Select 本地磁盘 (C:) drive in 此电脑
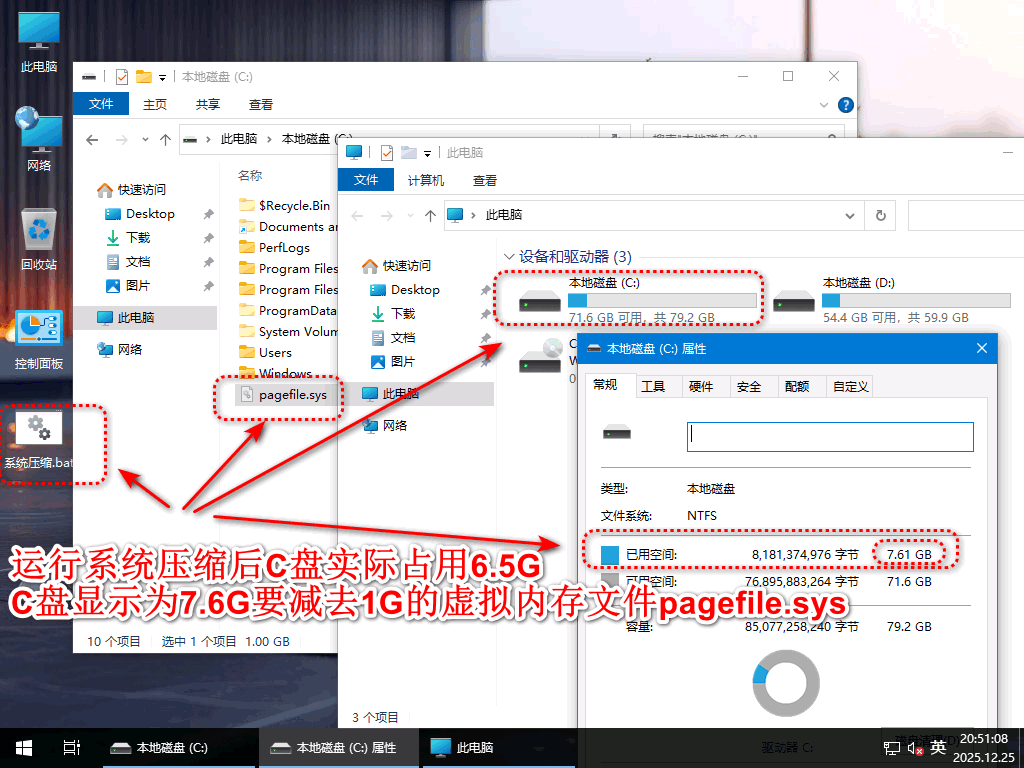Viewport: 1024px width, 768px height. (637, 300)
